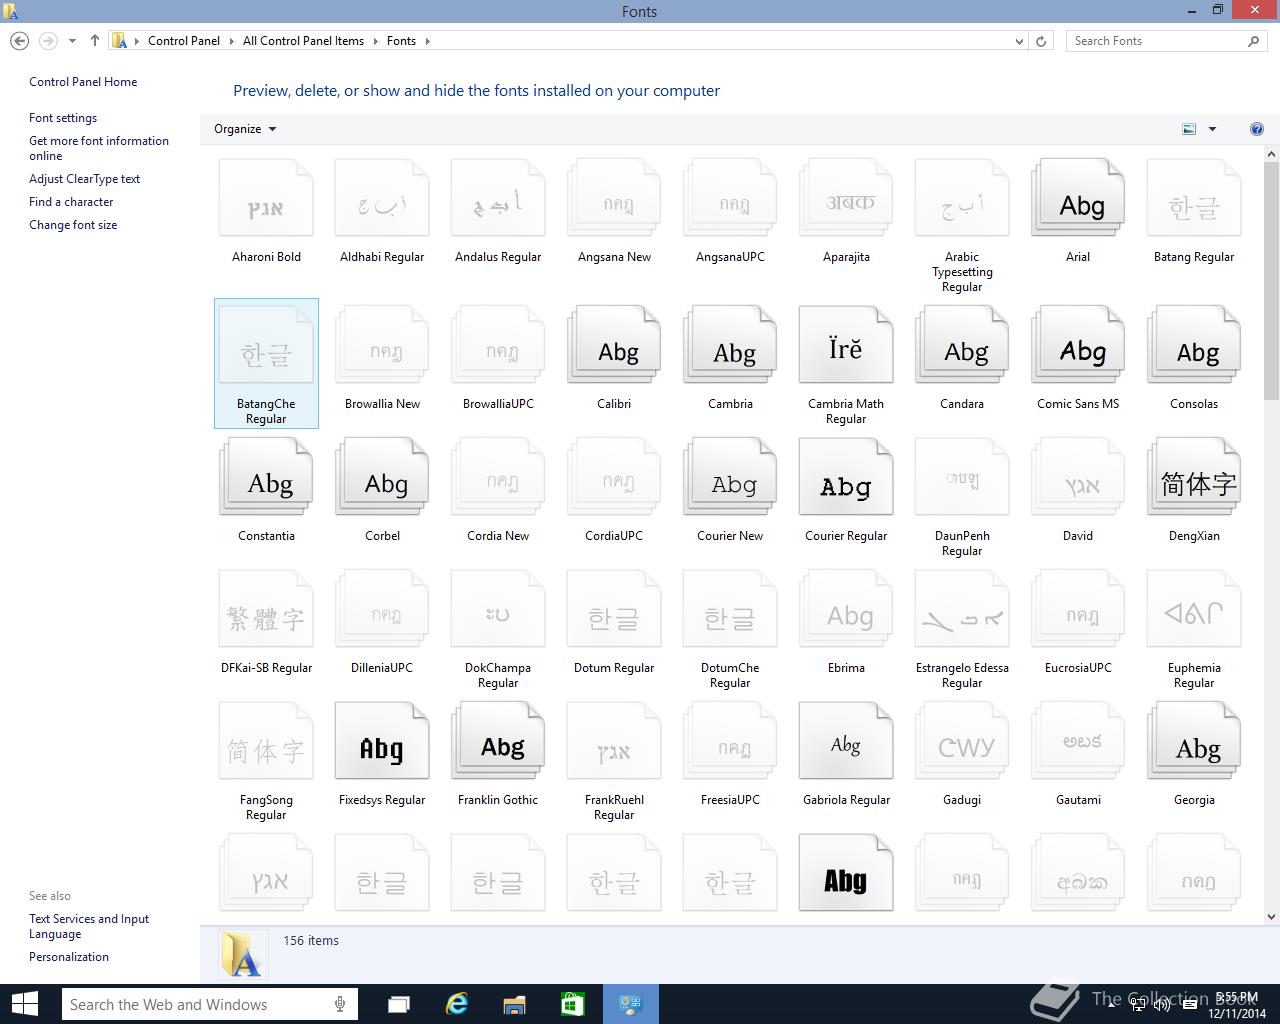Select the Candara font icon
1280x1024 pixels.
pos(962,345)
